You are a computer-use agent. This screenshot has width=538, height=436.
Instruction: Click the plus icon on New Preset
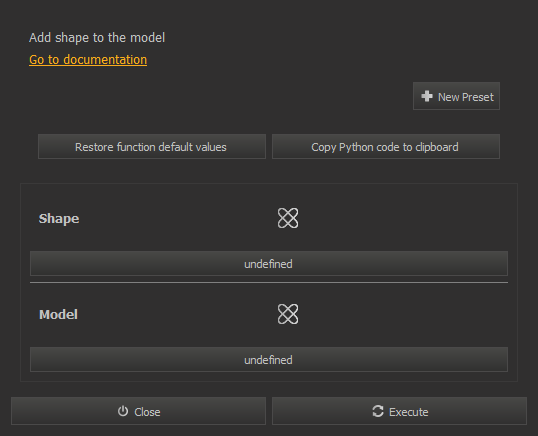pos(427,96)
